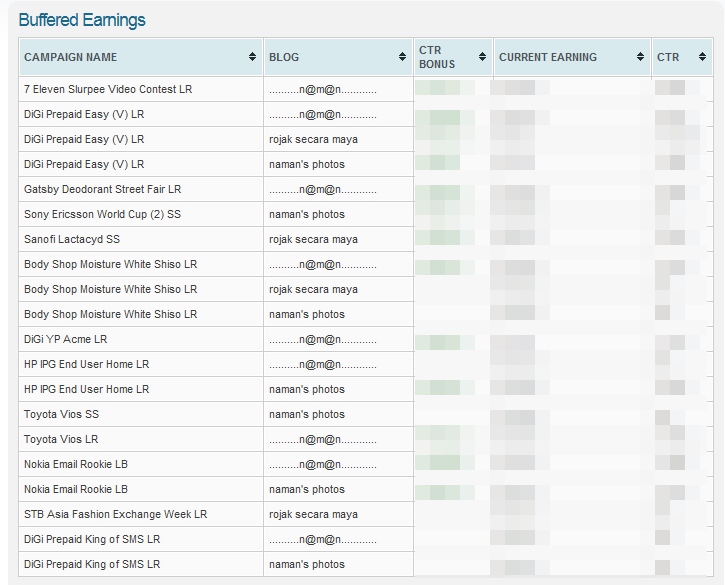Click sort arrows in last CTR header
This screenshot has width=725, height=585.
(x=702, y=57)
